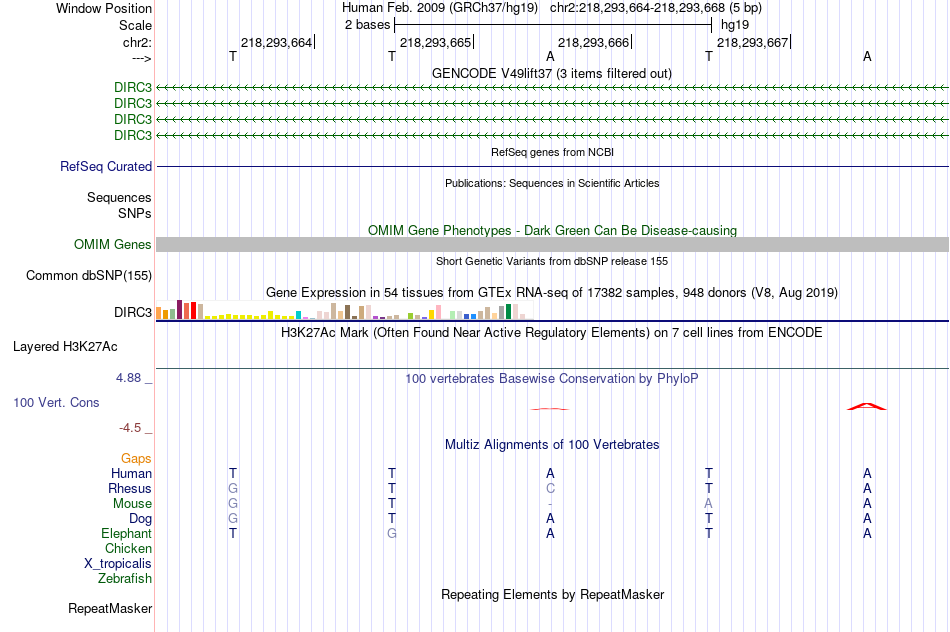950x632 pixels.
Task: Click the gap dash in Mouse row
Action: click(550, 504)
